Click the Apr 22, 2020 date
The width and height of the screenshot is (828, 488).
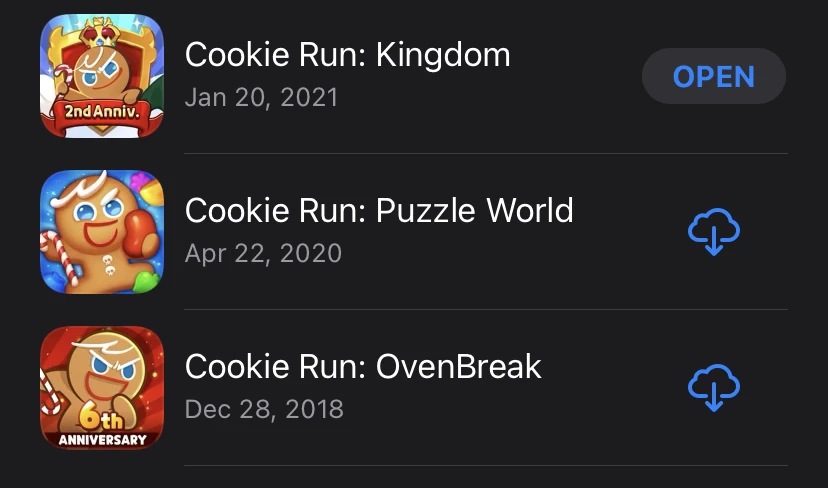[264, 253]
